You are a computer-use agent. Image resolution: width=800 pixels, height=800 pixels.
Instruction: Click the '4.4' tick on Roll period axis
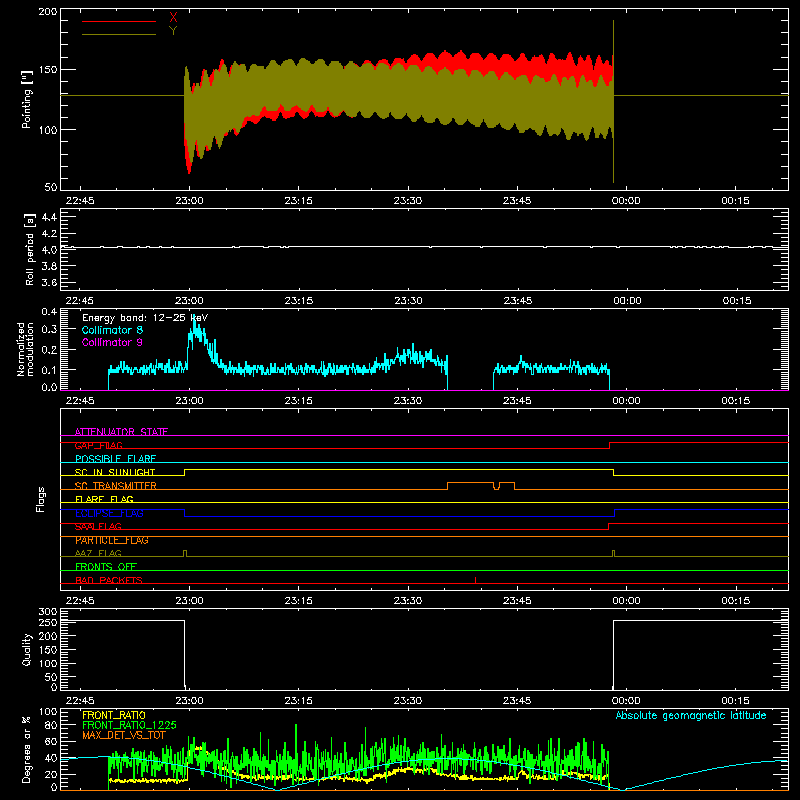(49, 218)
